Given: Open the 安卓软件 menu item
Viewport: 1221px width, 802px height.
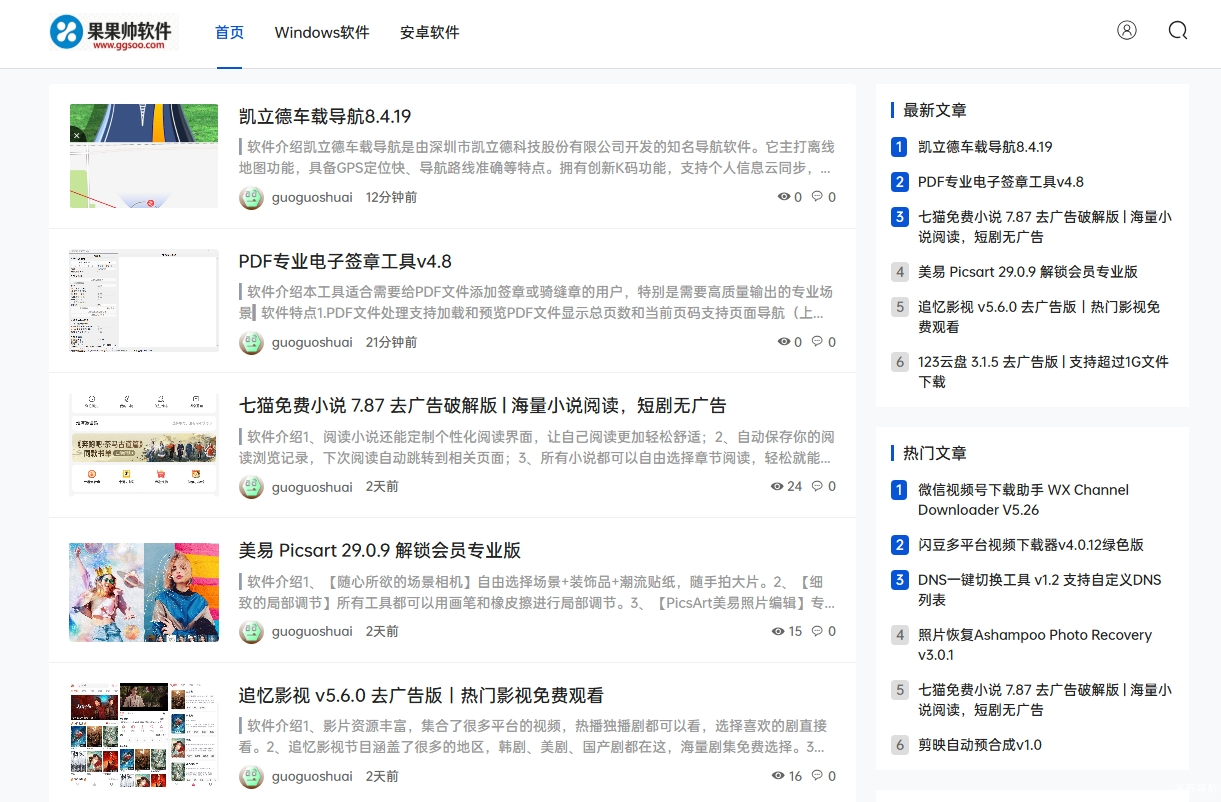Looking at the screenshot, I should coord(429,32).
